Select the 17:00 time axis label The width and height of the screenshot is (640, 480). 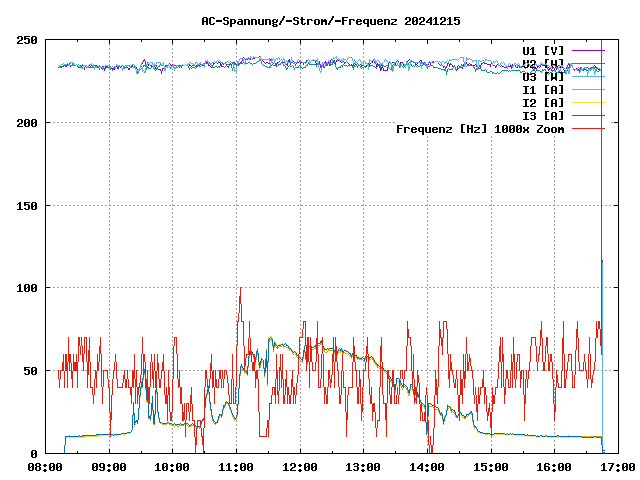(x=617, y=467)
